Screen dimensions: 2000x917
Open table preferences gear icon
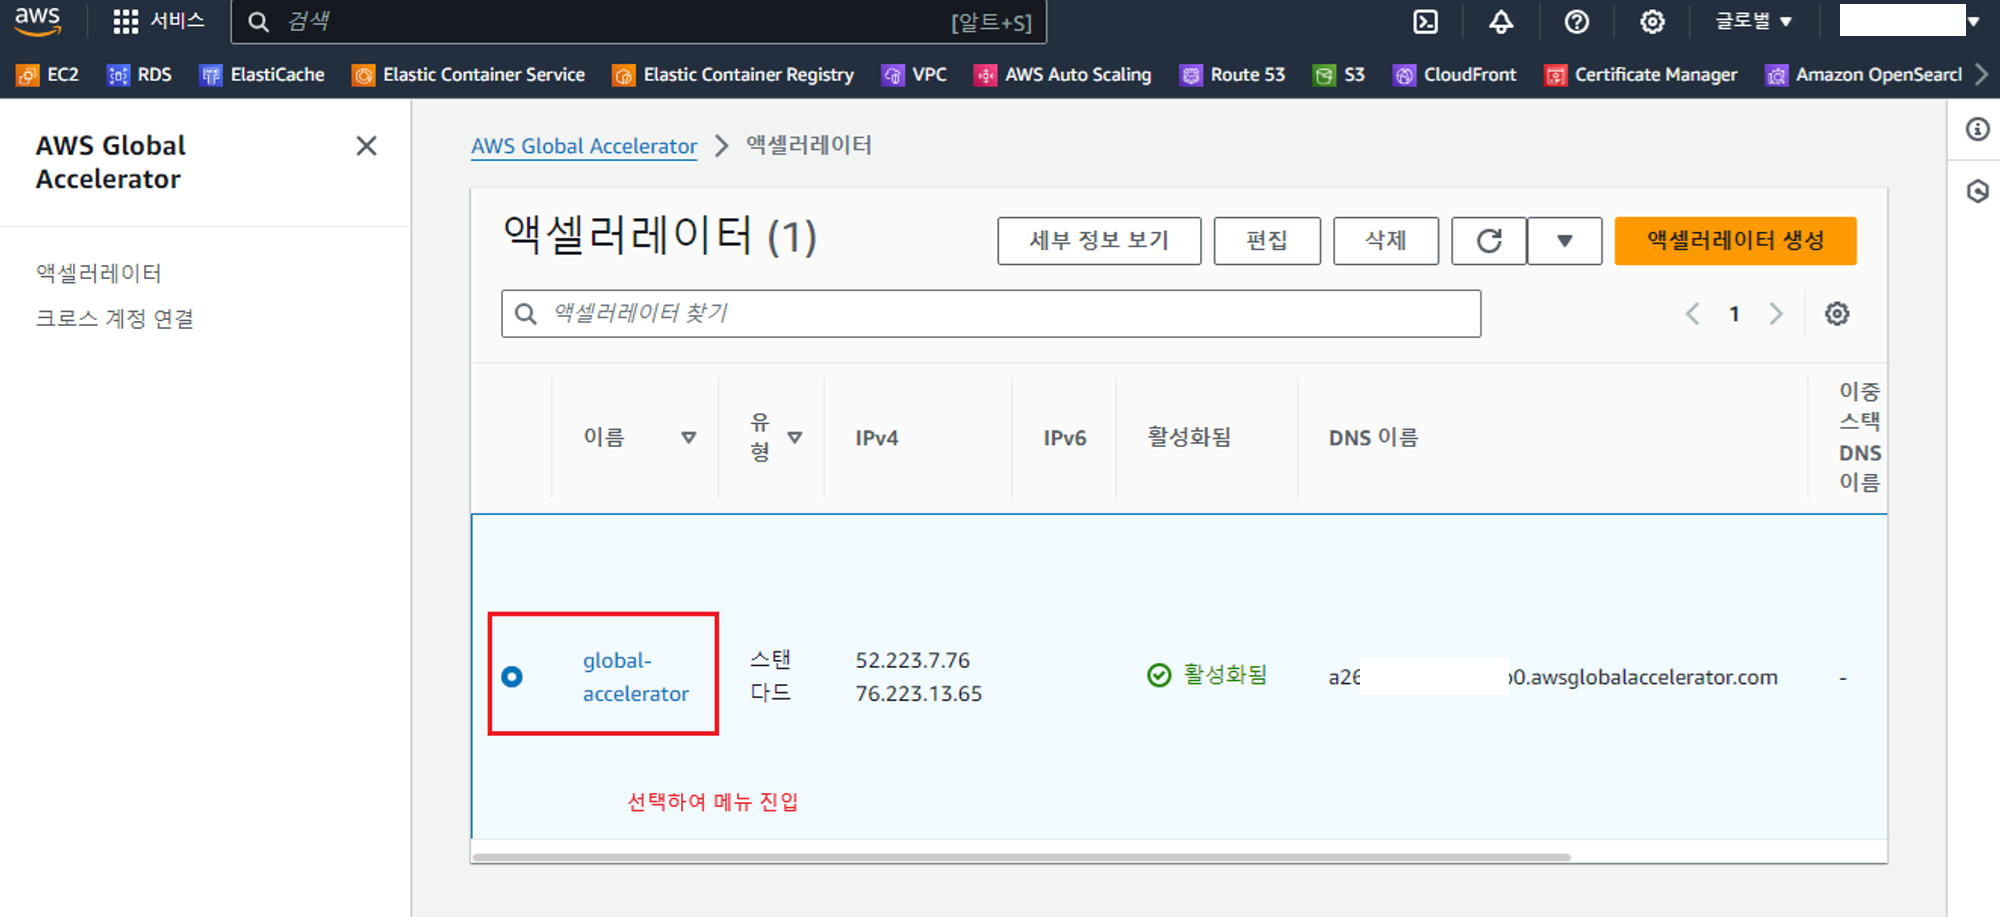point(1837,314)
